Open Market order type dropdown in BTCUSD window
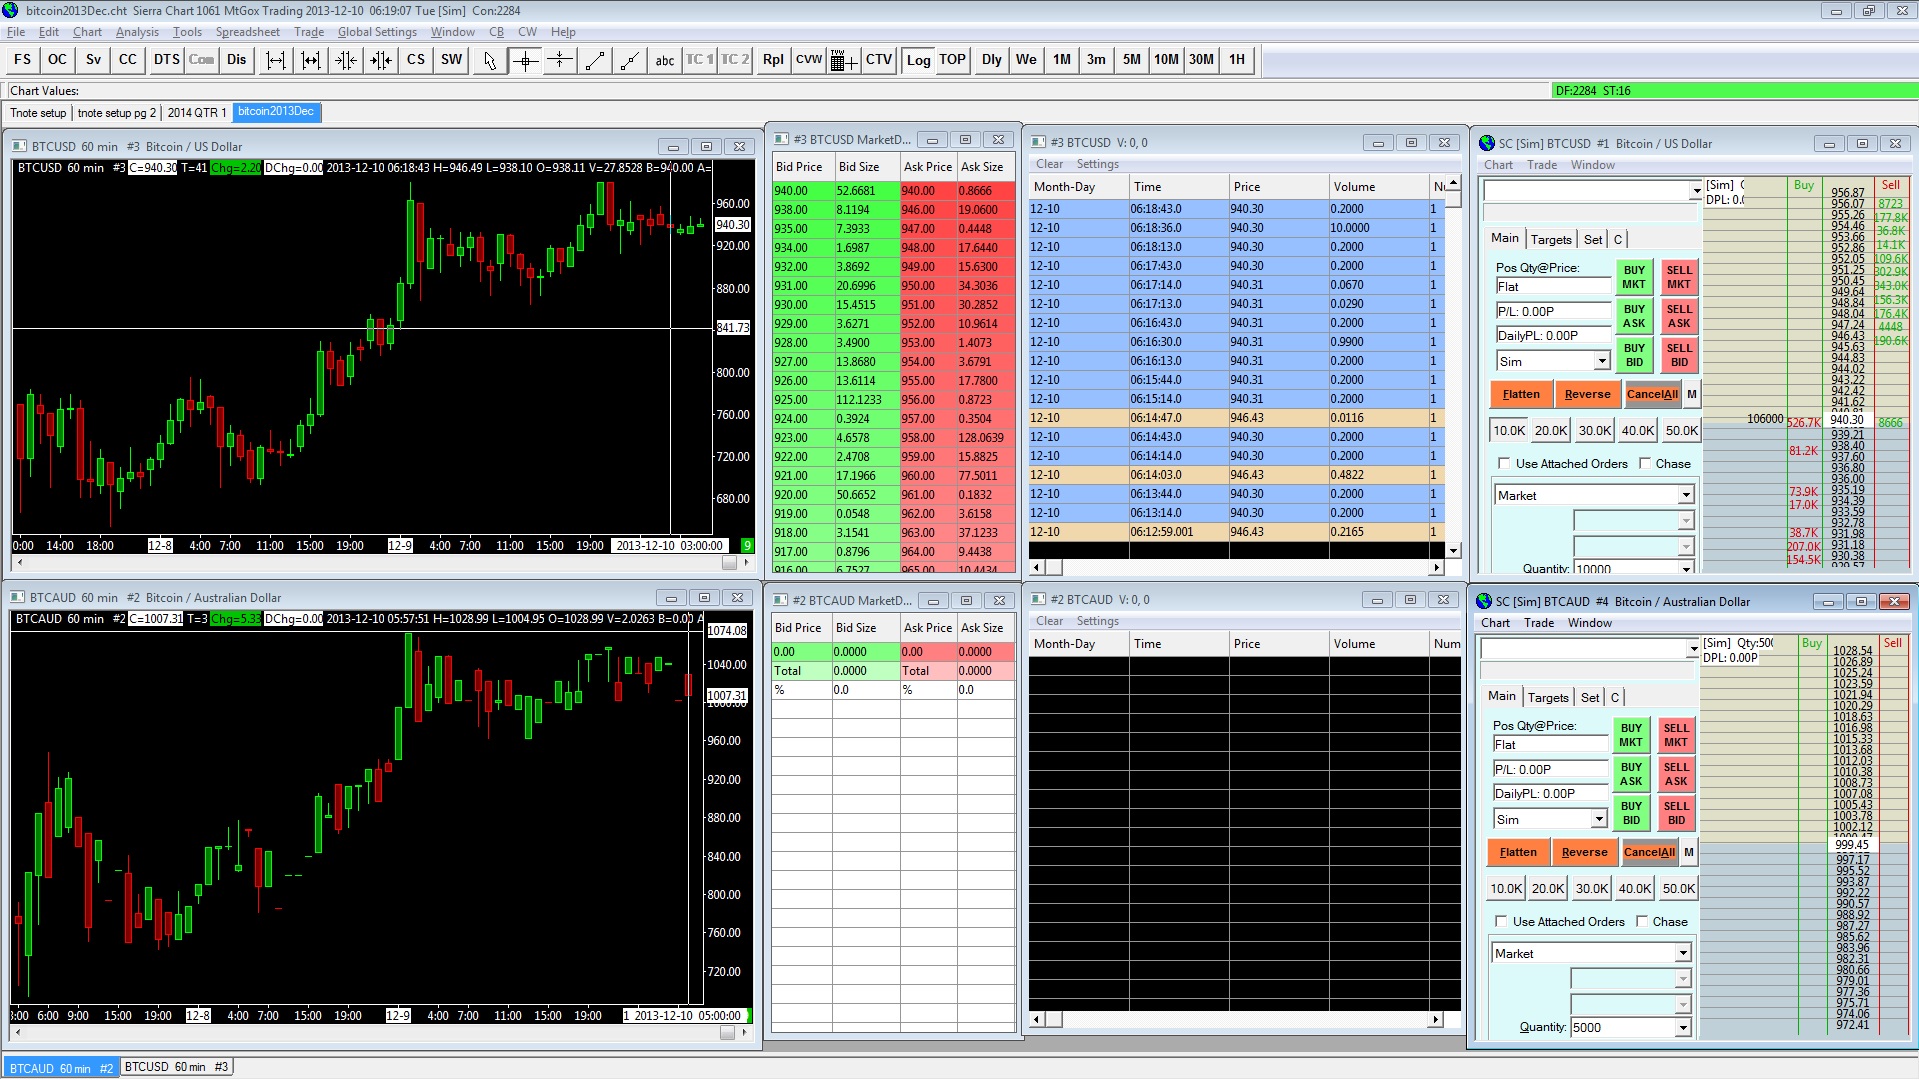This screenshot has width=1919, height=1080. click(1686, 495)
